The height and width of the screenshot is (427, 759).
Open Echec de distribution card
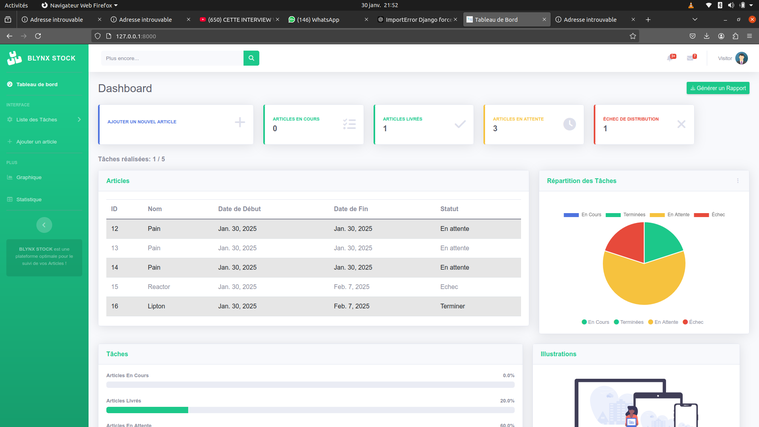pyautogui.click(x=644, y=124)
